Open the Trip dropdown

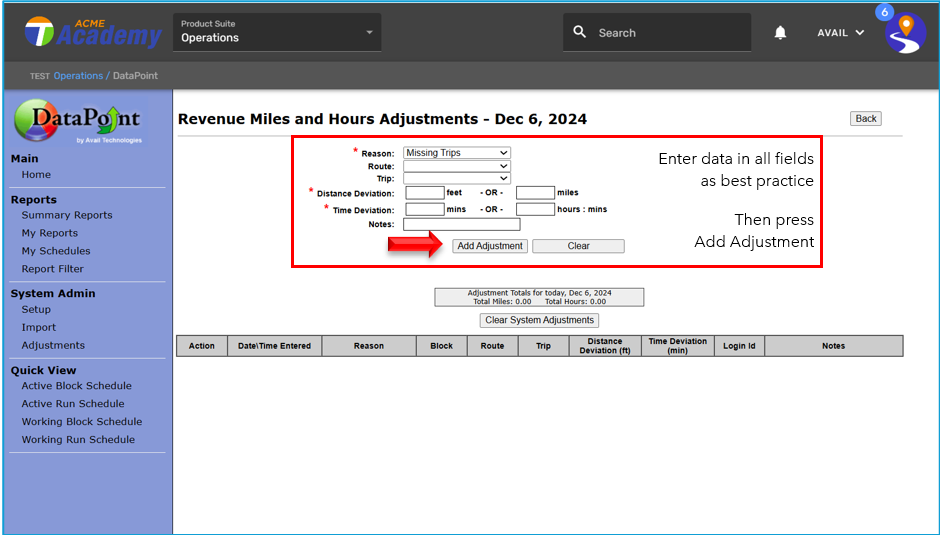click(x=457, y=178)
